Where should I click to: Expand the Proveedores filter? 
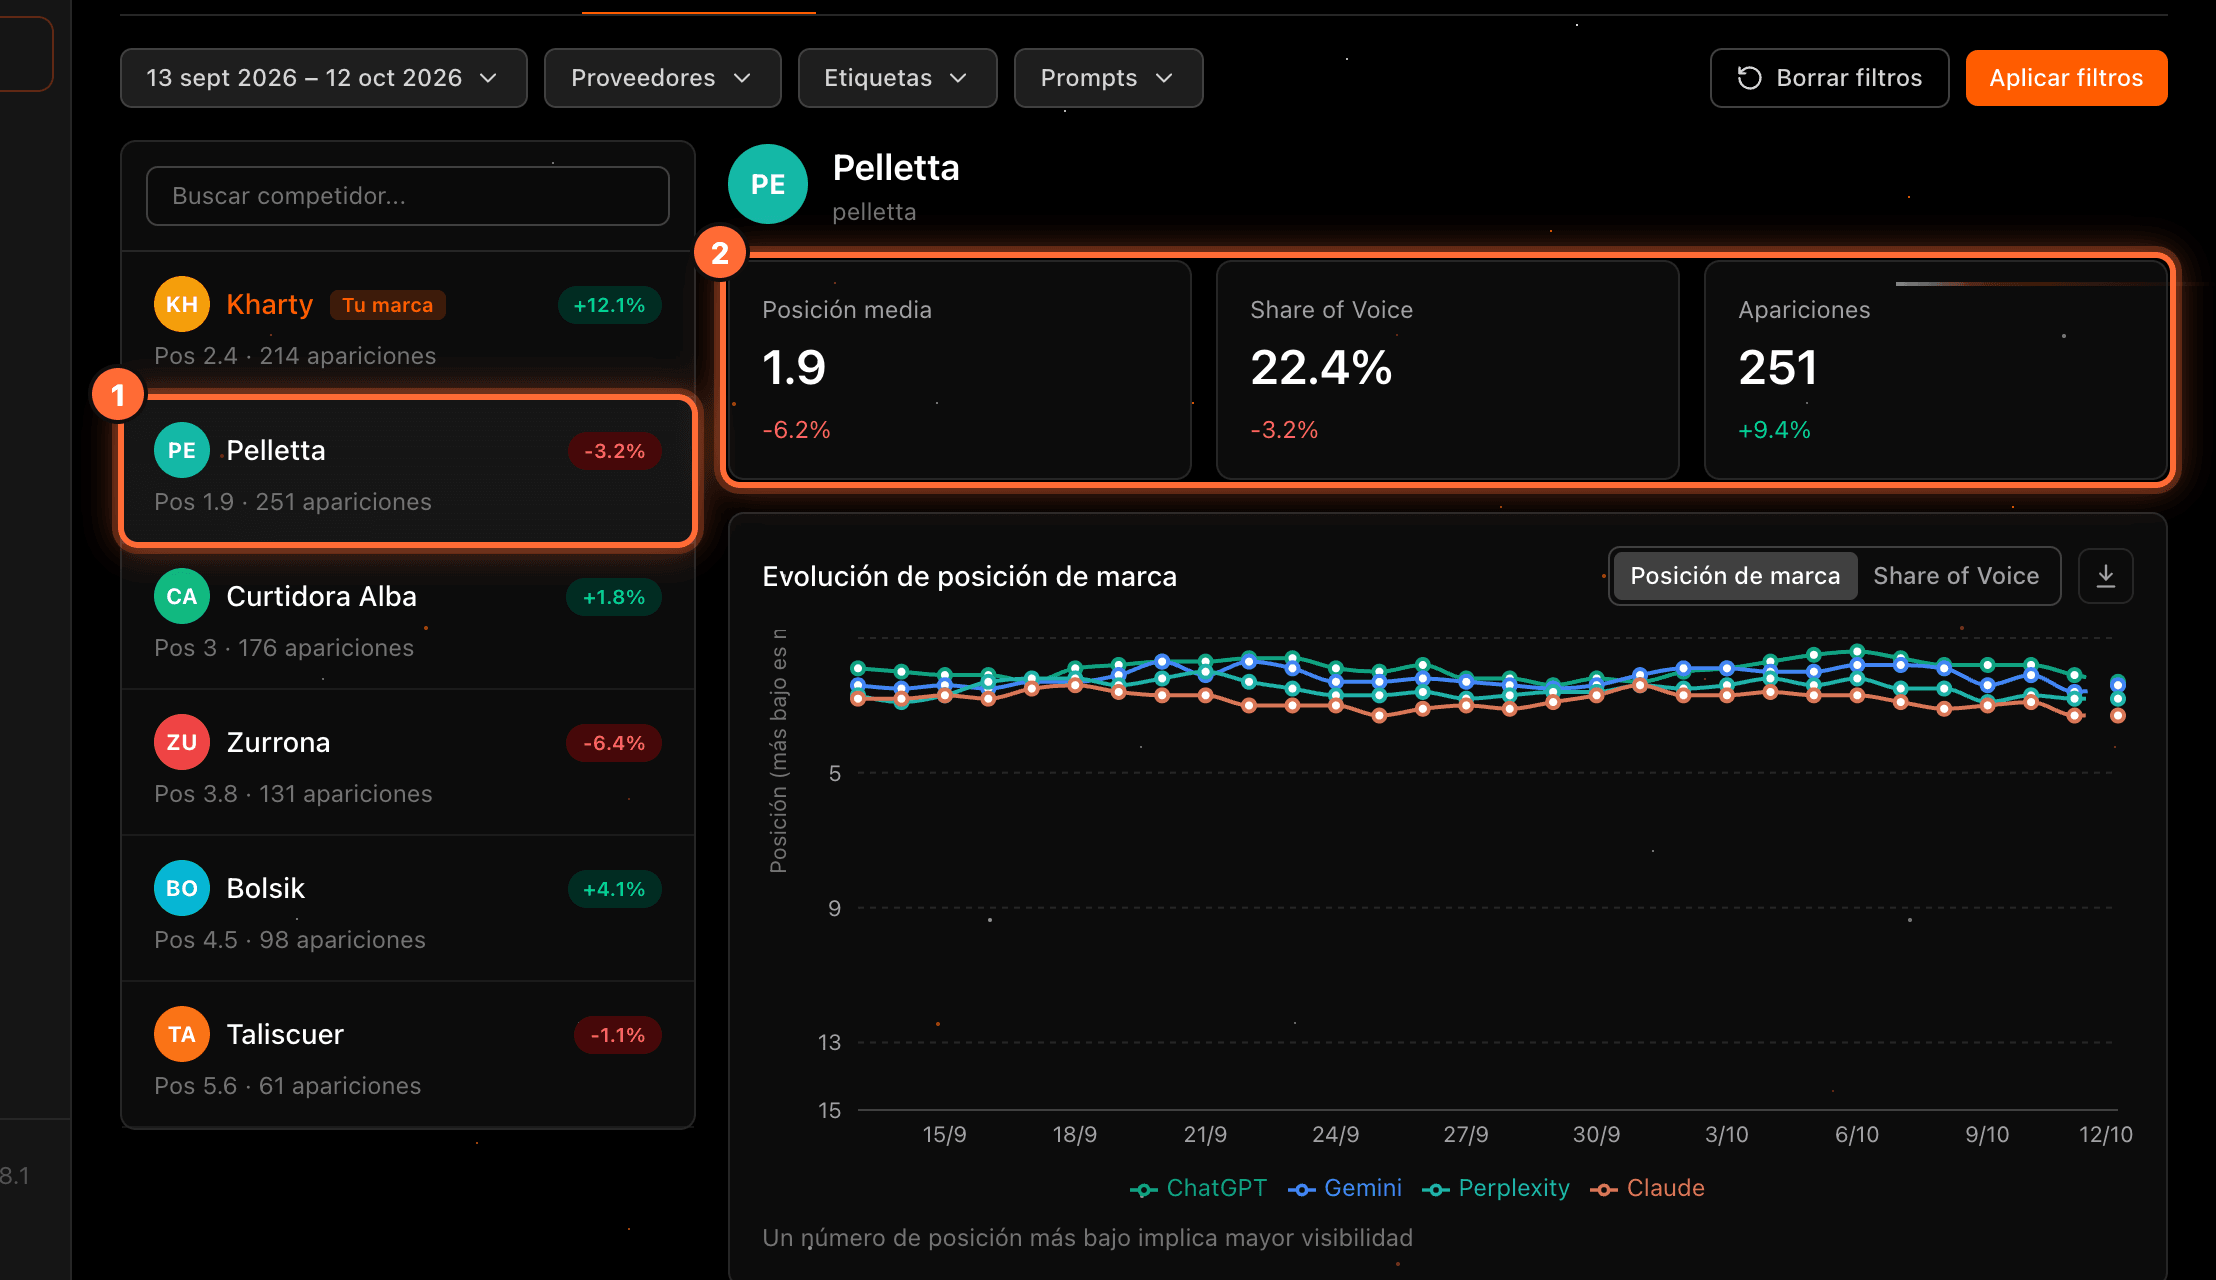click(x=662, y=78)
